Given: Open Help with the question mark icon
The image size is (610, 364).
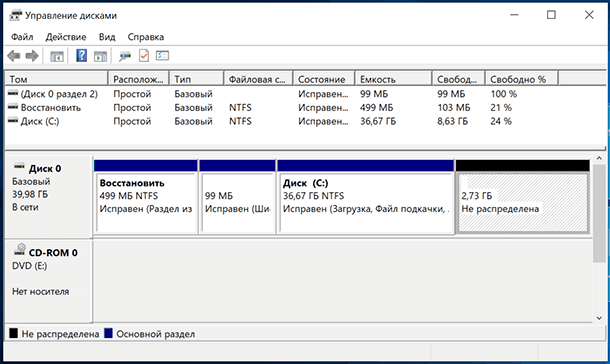Looking at the screenshot, I should pyautogui.click(x=81, y=56).
